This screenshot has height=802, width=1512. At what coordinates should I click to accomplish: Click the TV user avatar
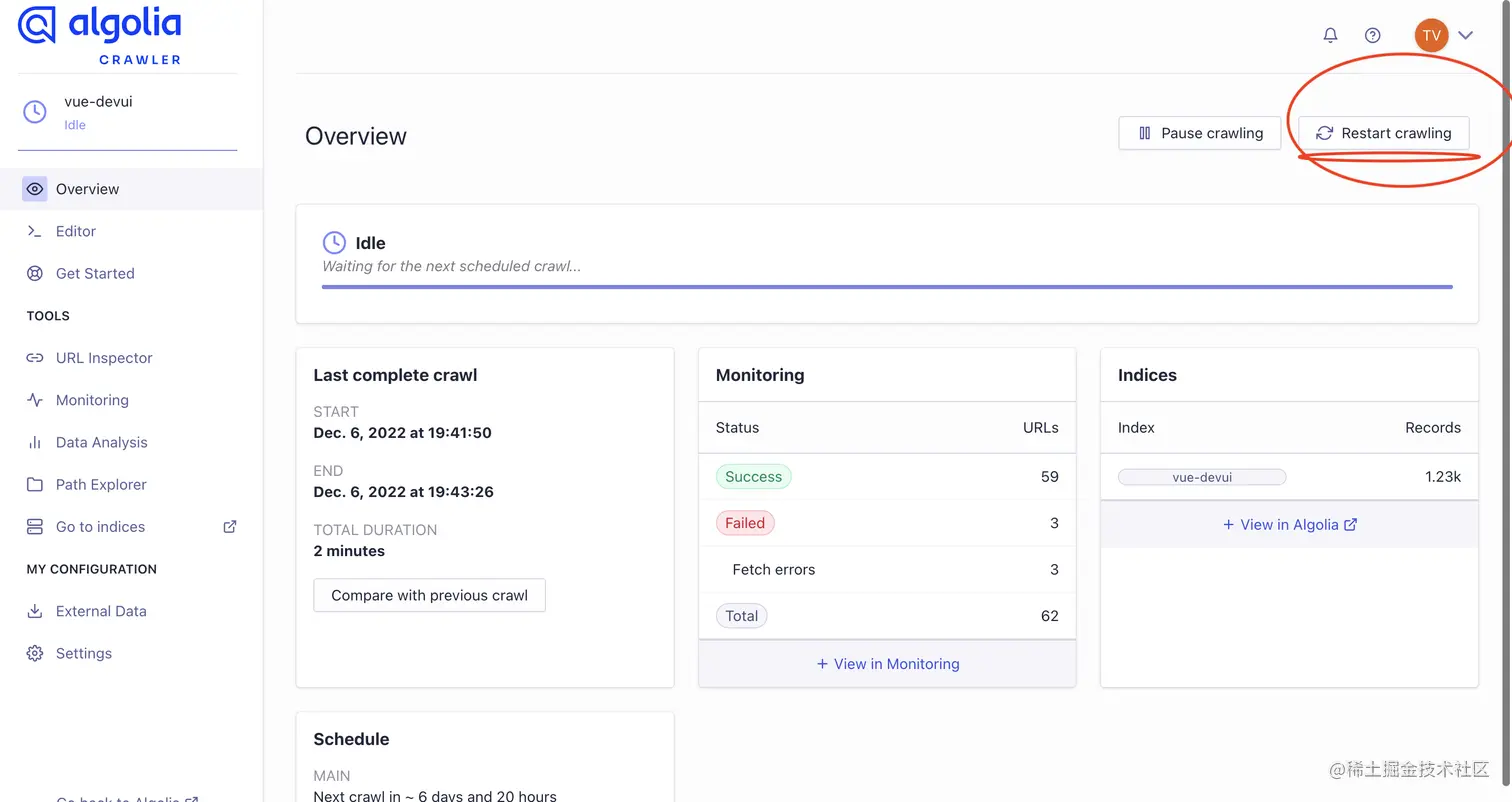coord(1431,35)
